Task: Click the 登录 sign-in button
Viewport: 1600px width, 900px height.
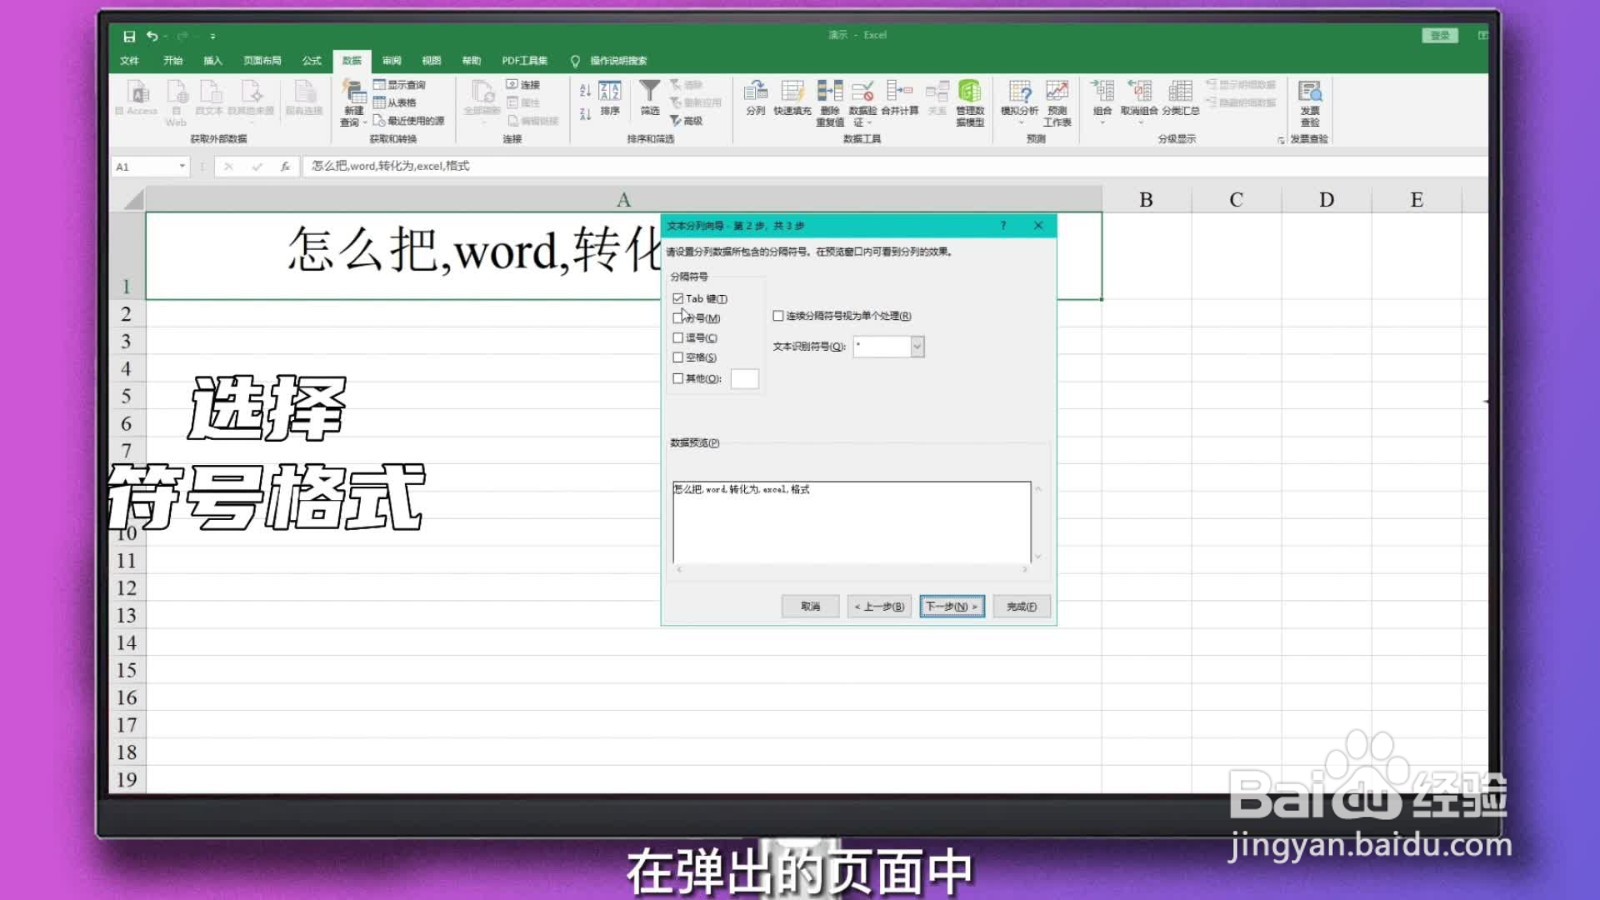Action: [1440, 36]
